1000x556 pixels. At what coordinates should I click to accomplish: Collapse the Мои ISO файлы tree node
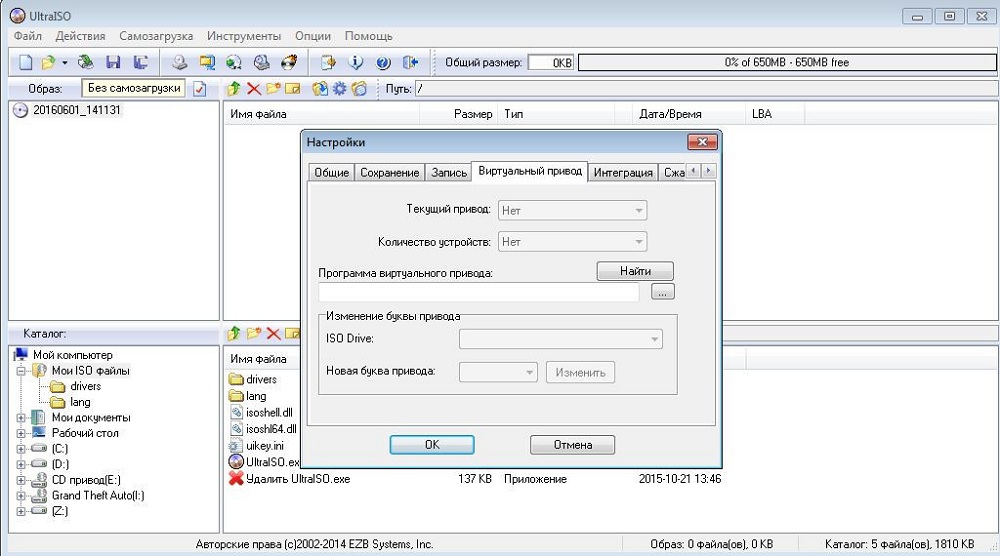21,371
